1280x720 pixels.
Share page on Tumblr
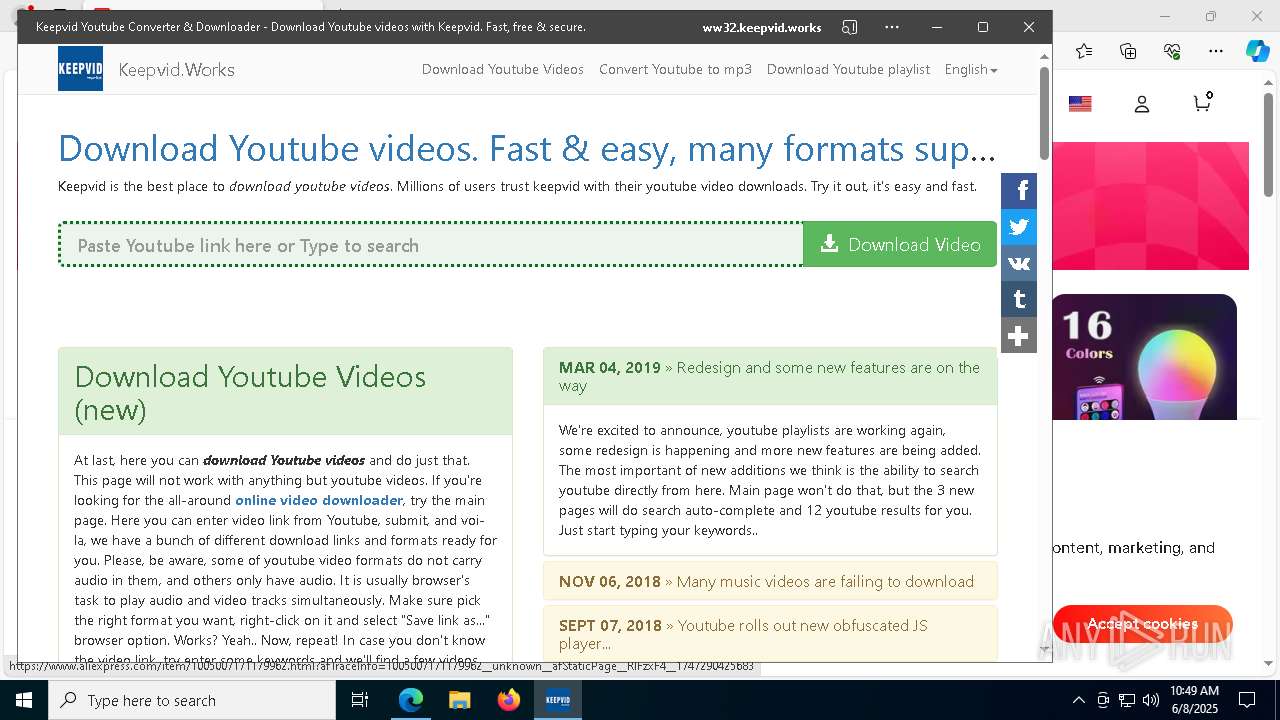1019,299
